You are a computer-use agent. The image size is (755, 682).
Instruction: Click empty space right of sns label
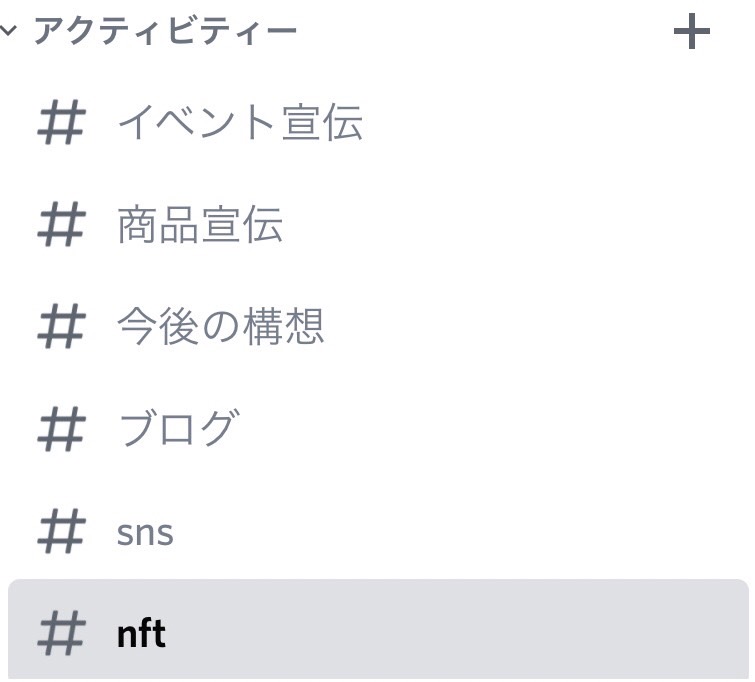(x=450, y=531)
